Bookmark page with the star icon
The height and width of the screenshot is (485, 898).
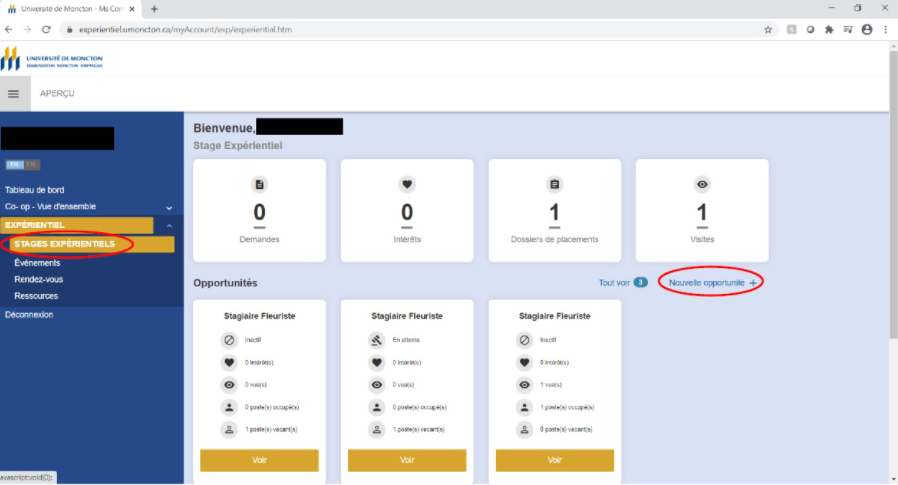pos(768,30)
